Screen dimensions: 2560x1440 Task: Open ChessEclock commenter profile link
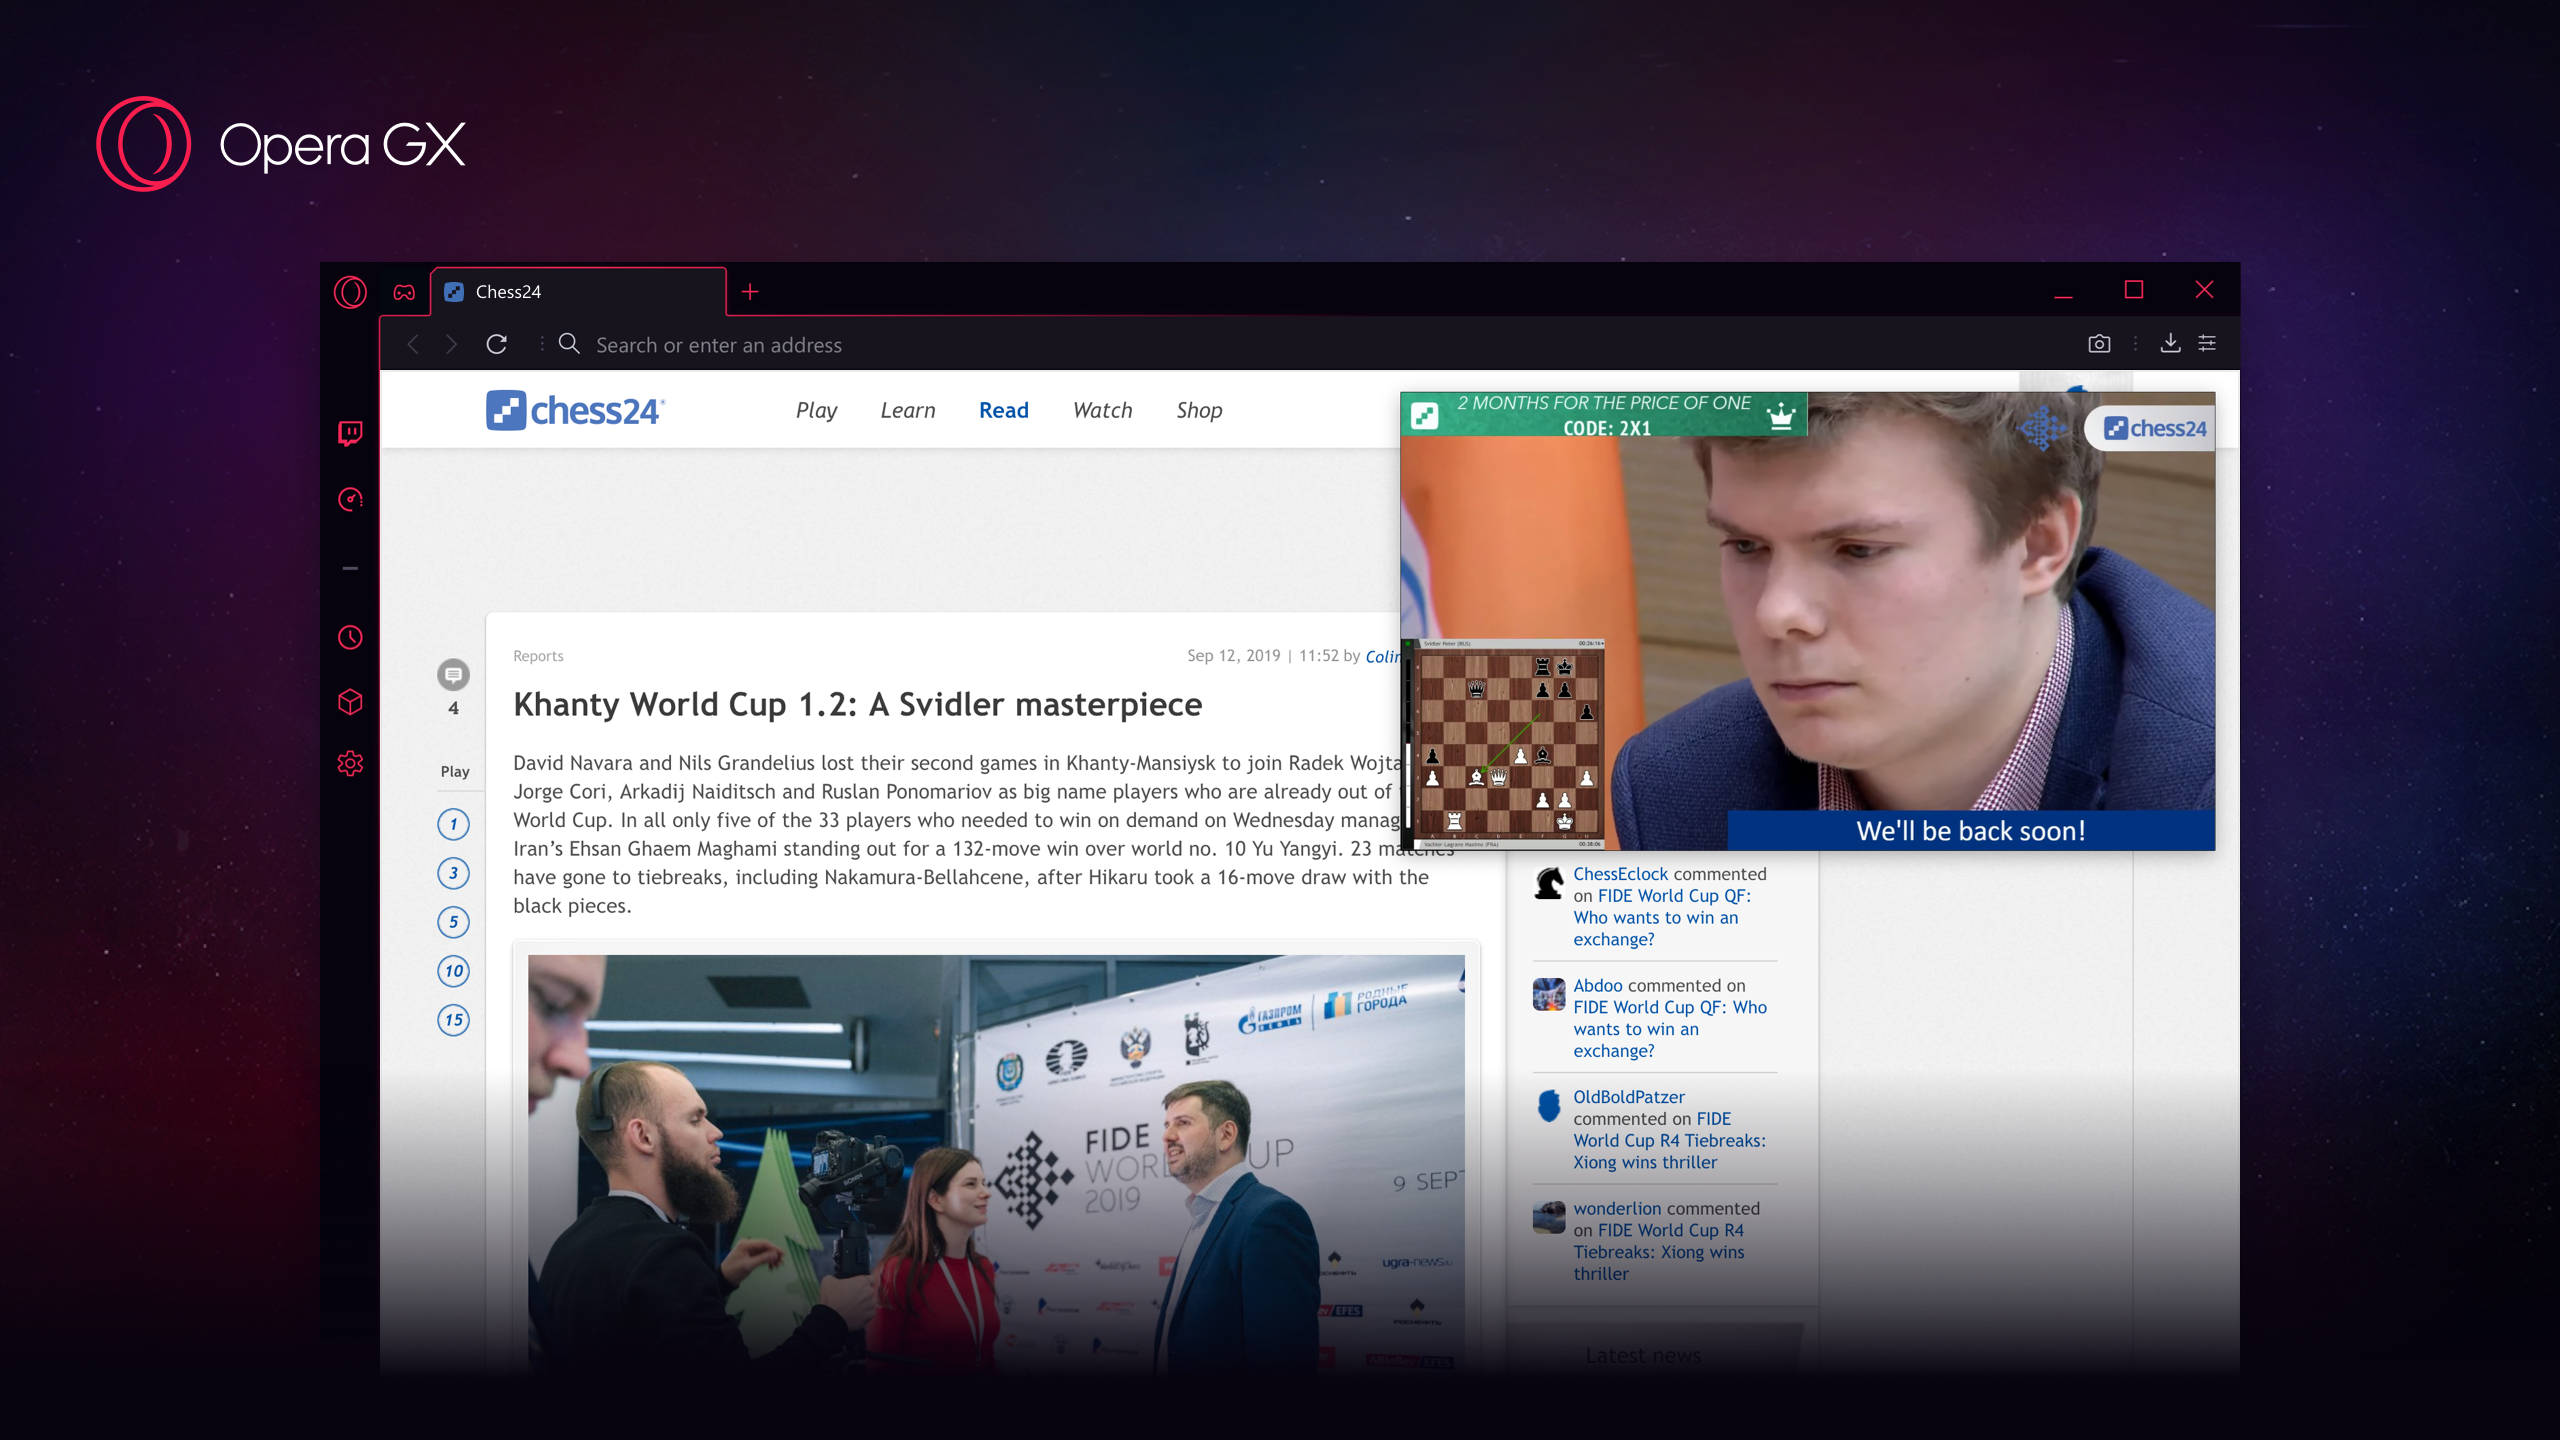click(1620, 874)
